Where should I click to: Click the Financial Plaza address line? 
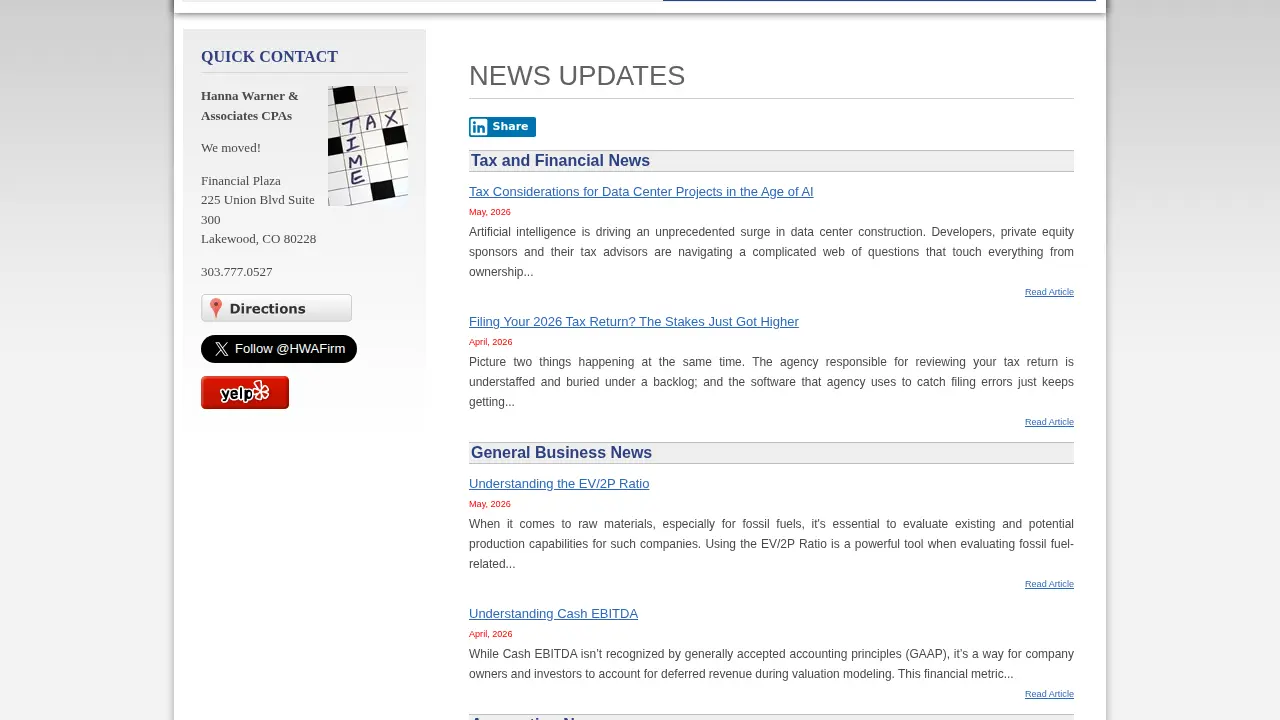click(241, 181)
